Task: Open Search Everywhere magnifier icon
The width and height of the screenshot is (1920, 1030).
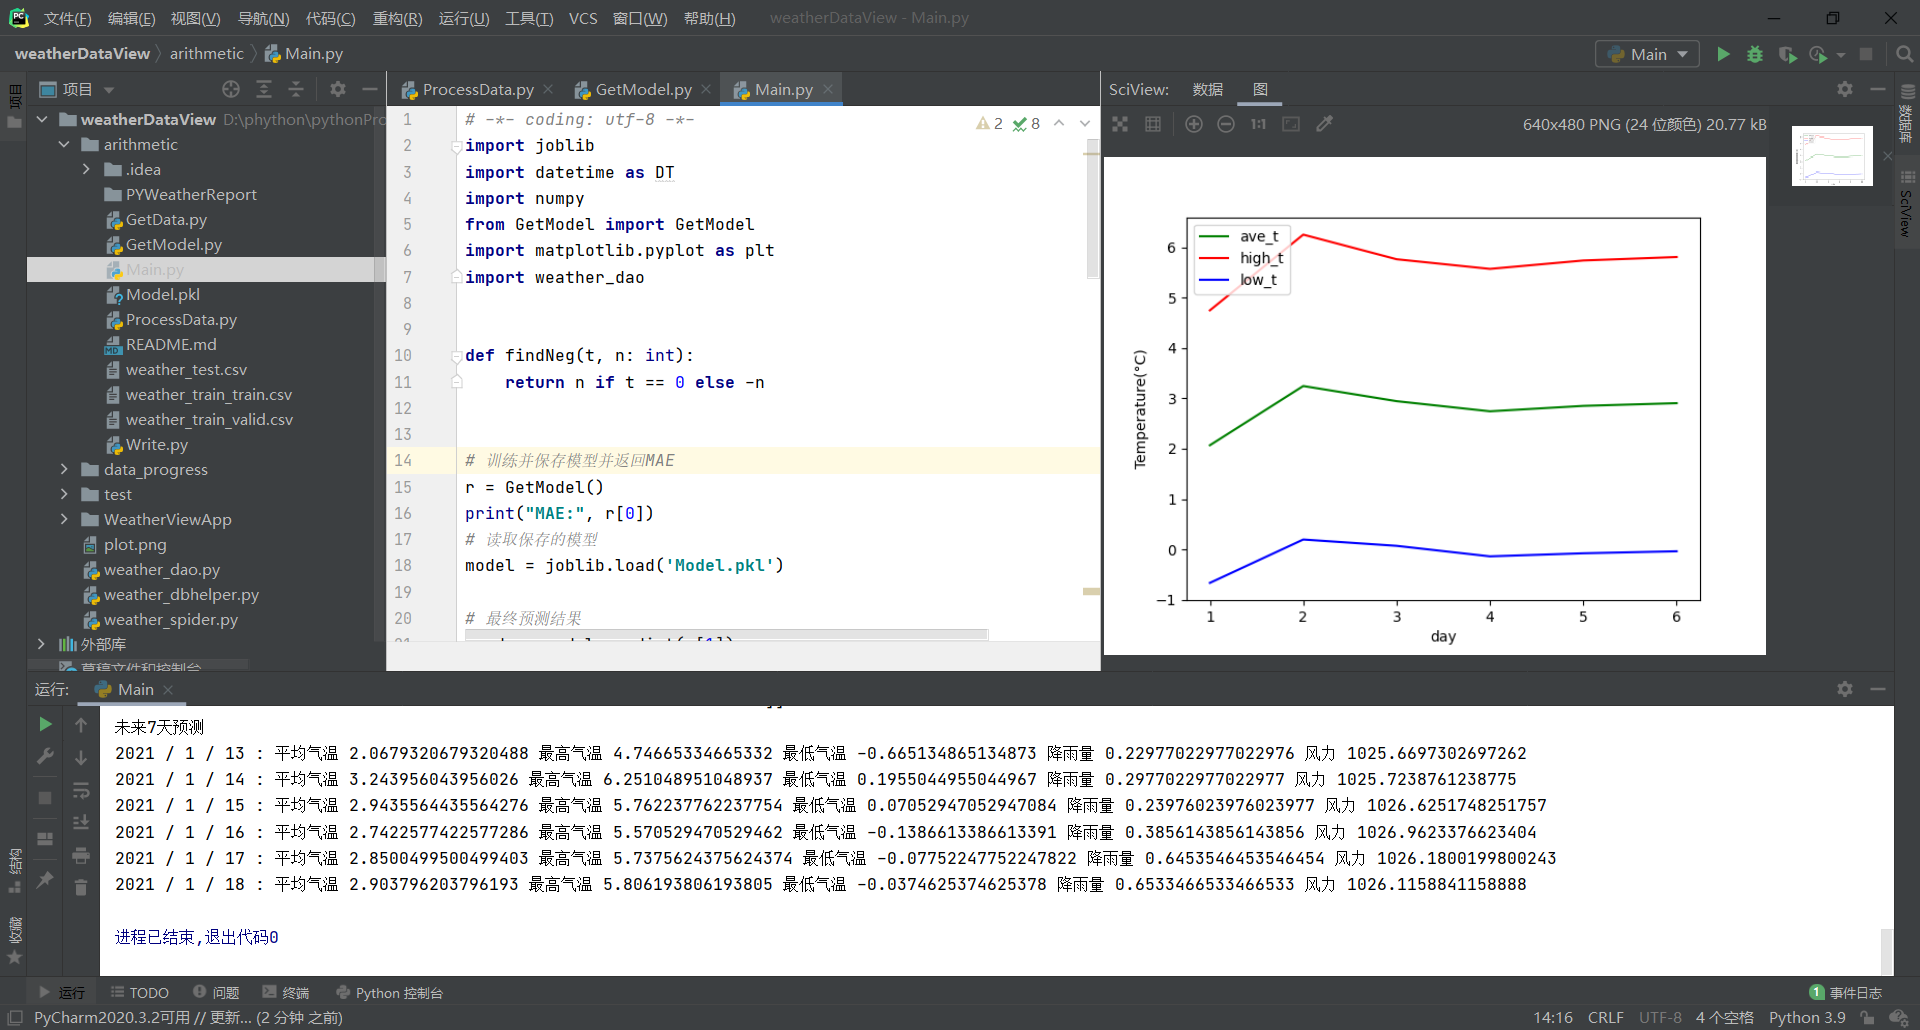Action: pos(1905,54)
